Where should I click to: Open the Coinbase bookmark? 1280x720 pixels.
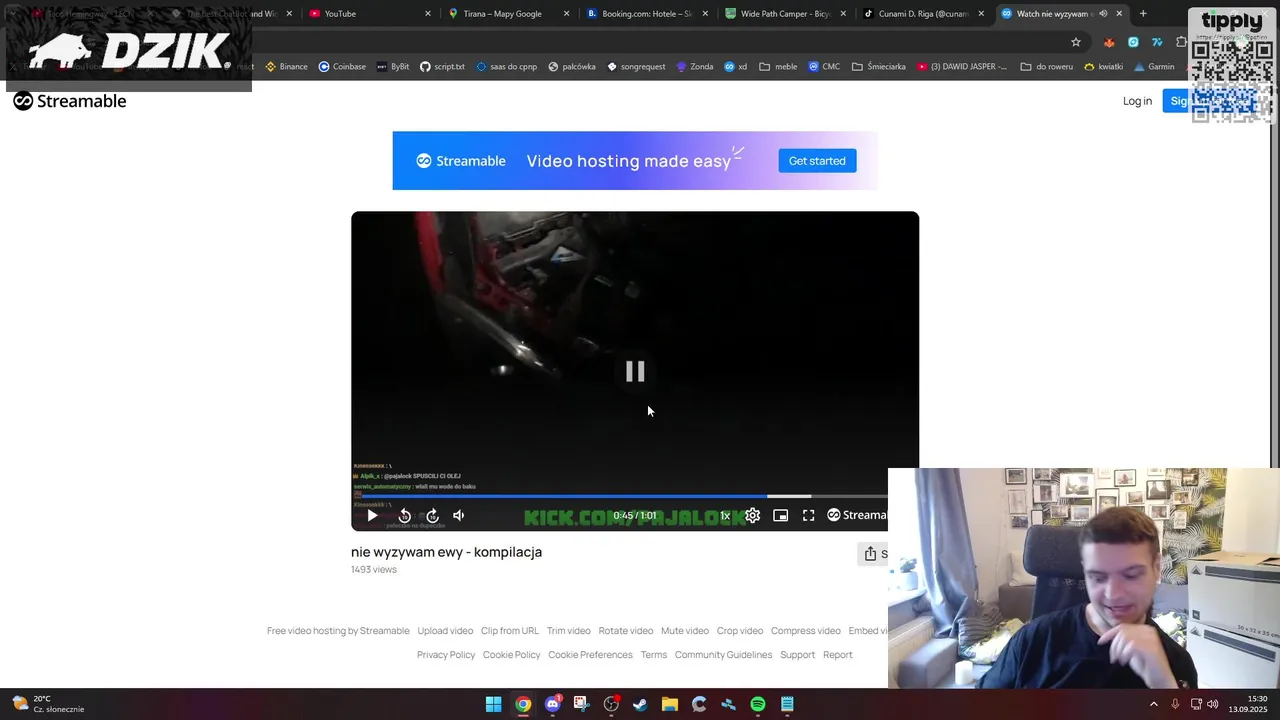coord(342,67)
